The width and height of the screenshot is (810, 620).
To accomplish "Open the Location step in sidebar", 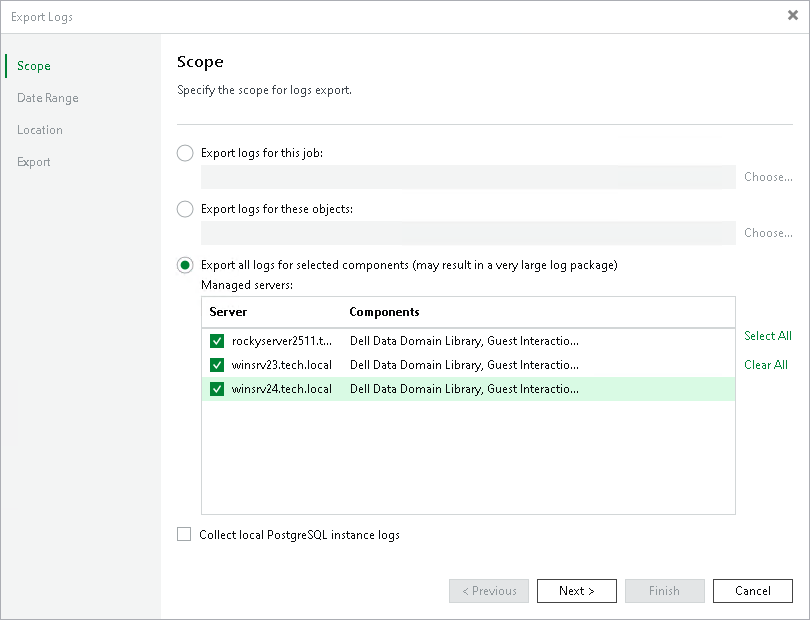I will click(40, 130).
